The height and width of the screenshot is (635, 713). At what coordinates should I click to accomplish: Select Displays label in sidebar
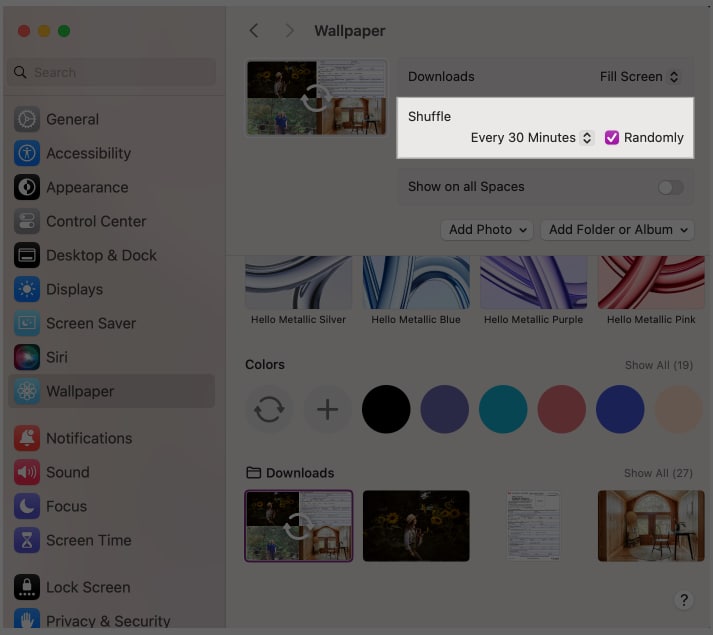(75, 289)
